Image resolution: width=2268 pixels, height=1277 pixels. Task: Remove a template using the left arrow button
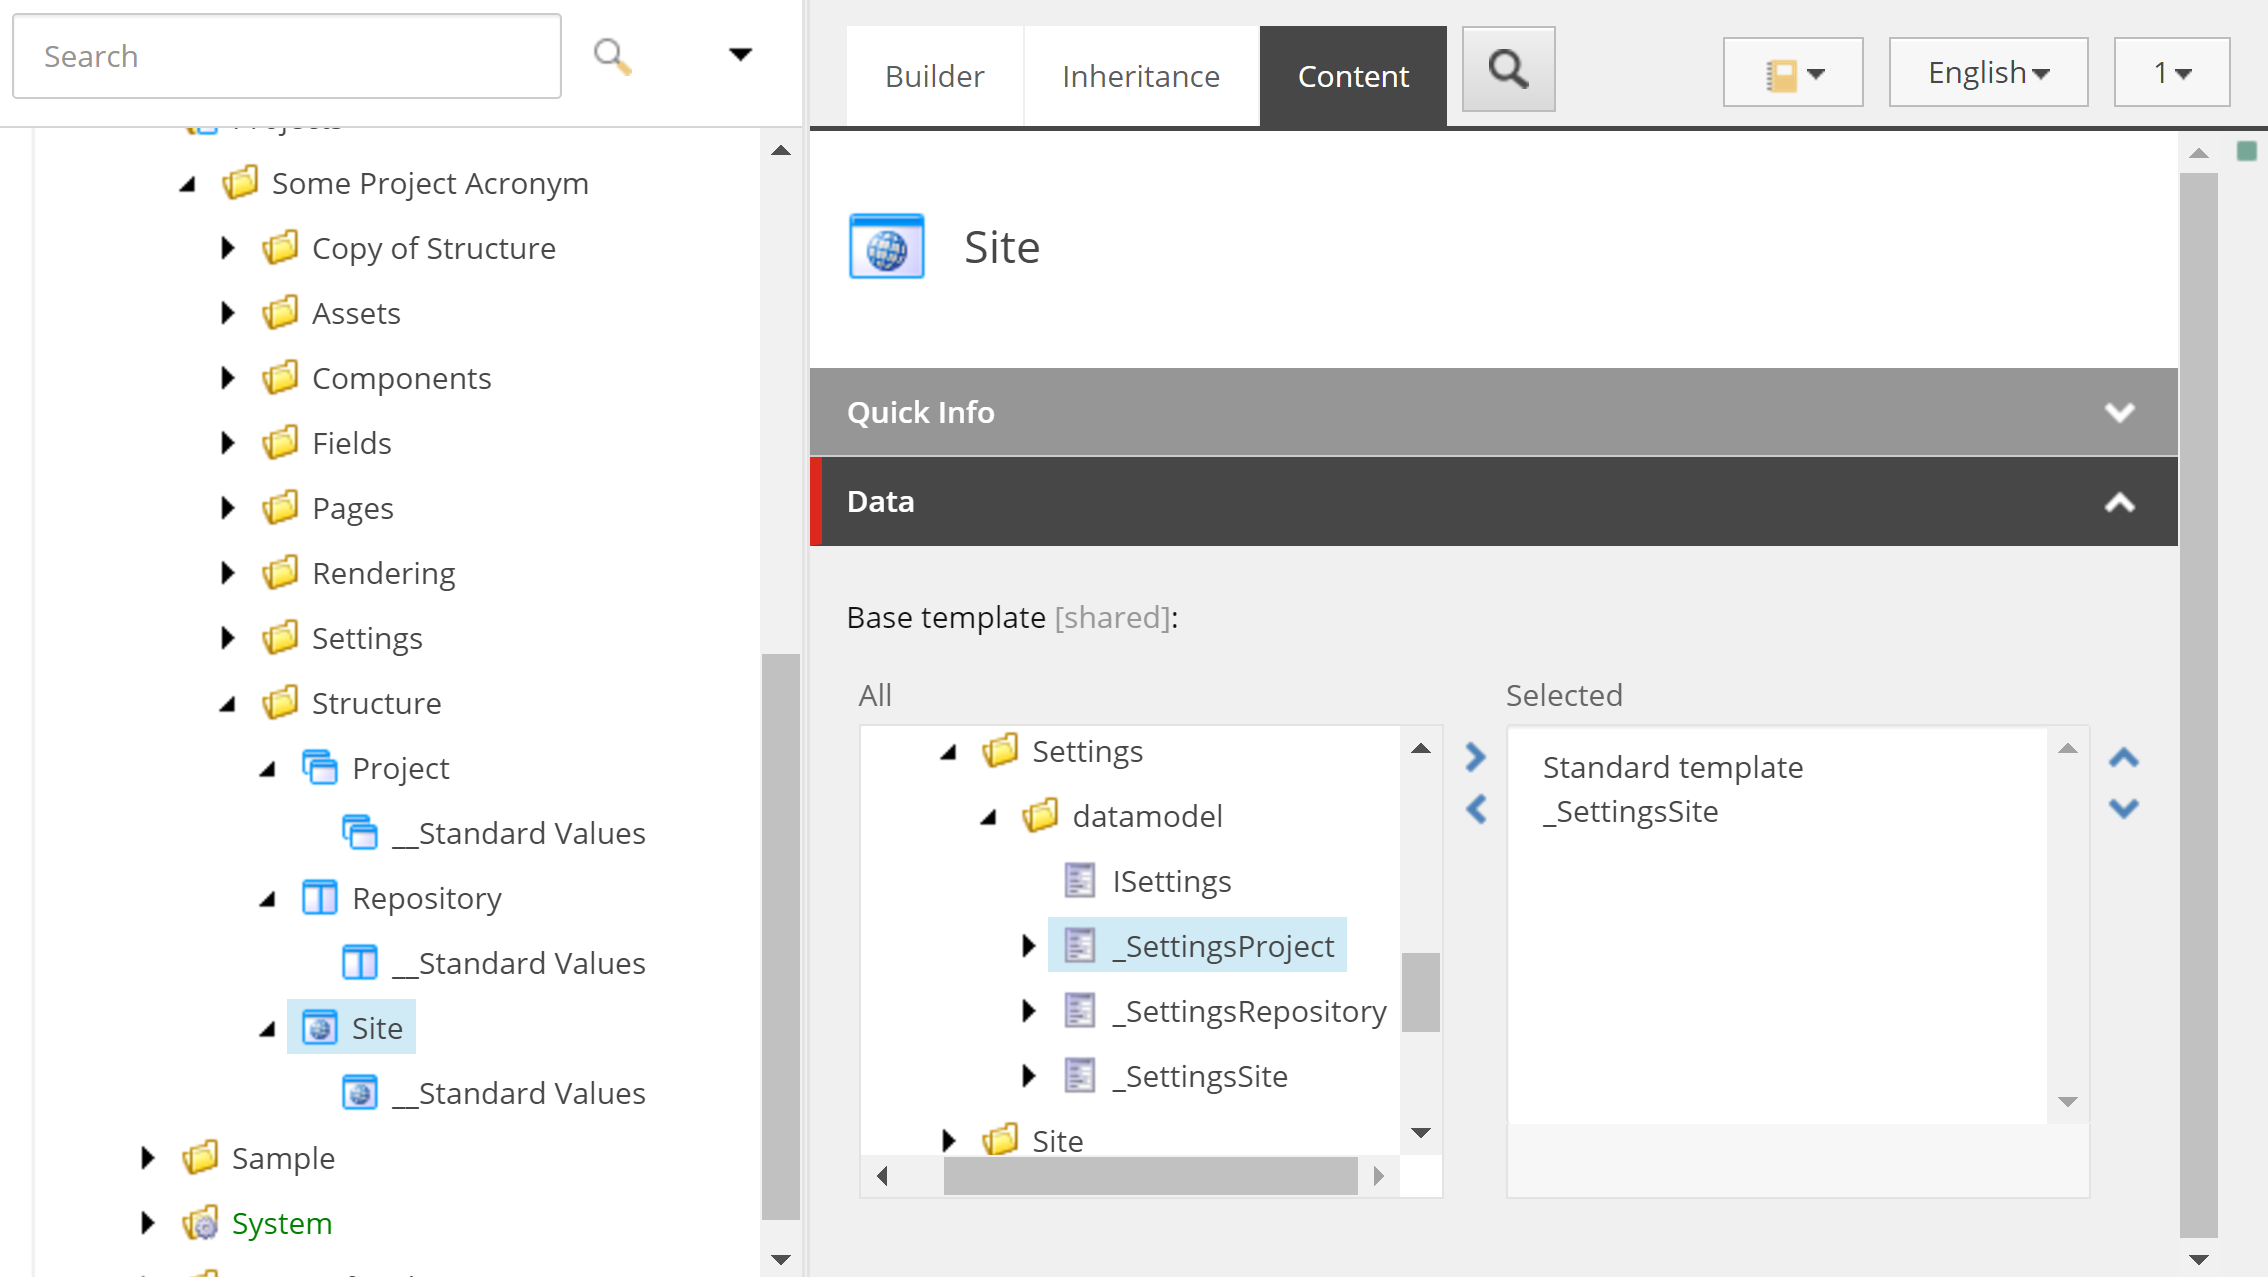pos(1476,810)
